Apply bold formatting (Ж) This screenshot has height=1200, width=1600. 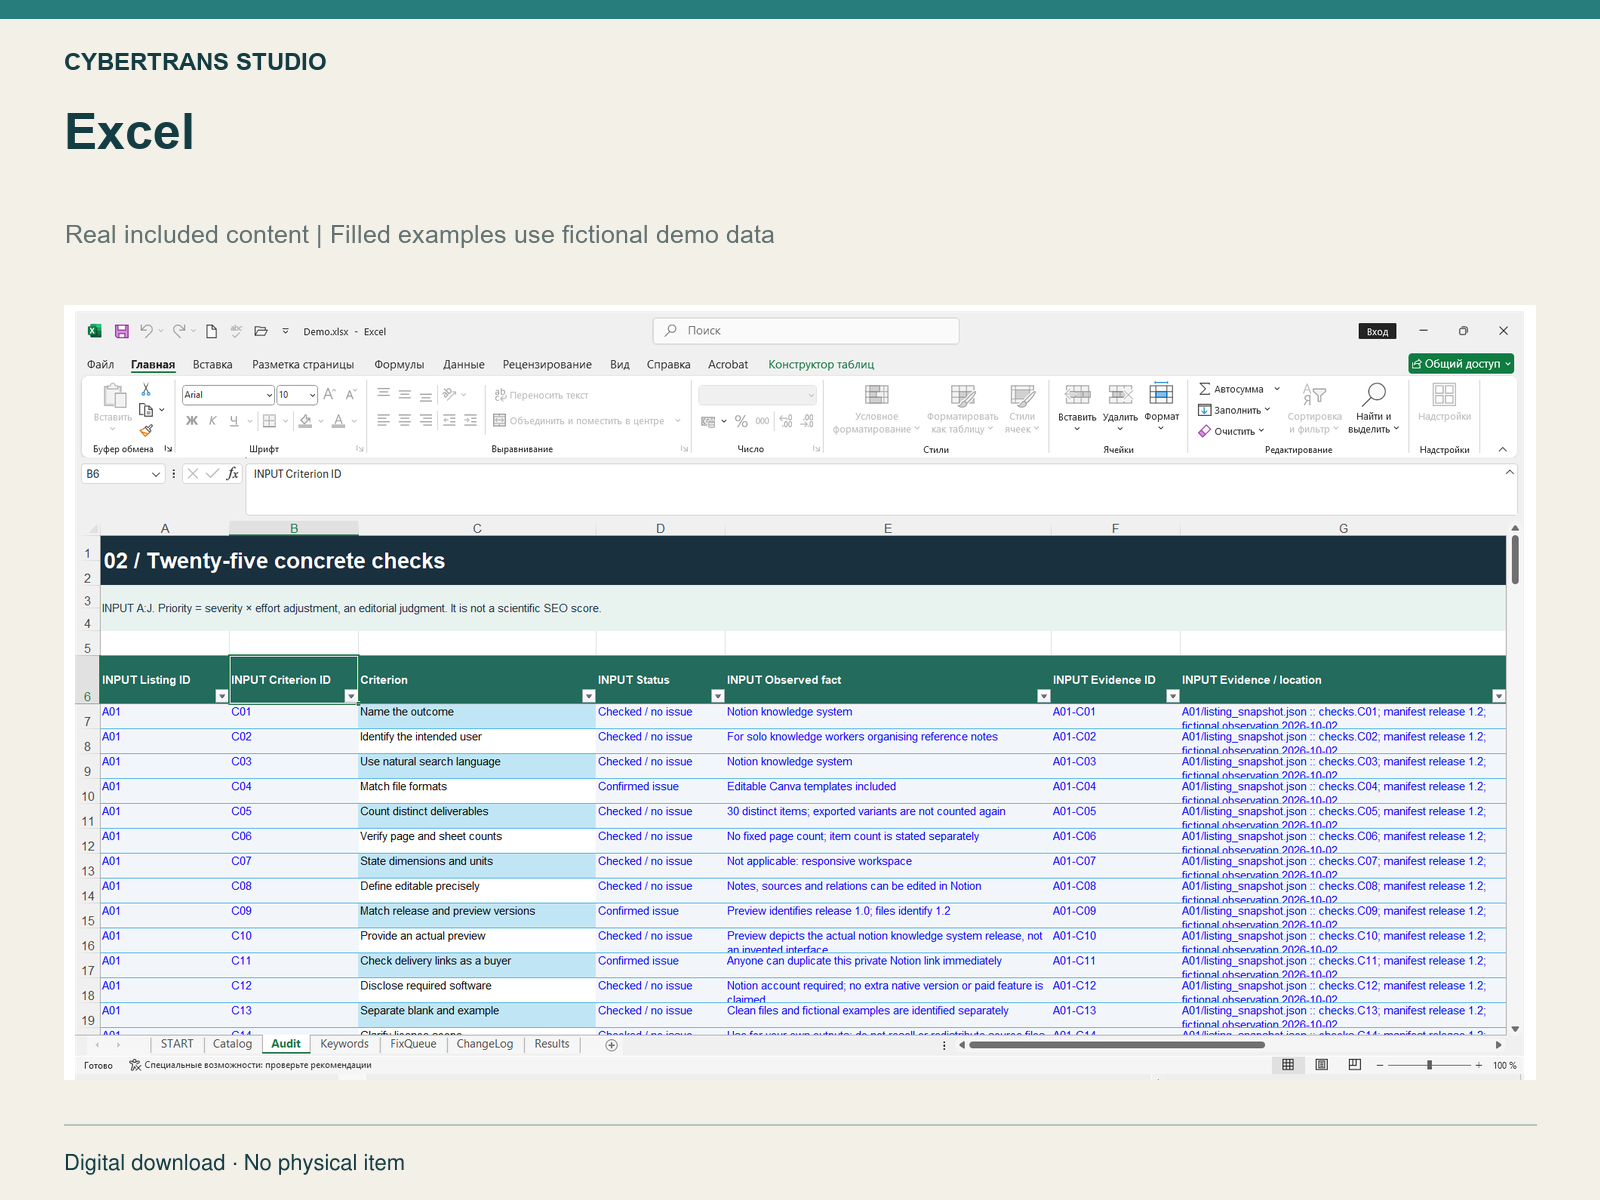(192, 421)
